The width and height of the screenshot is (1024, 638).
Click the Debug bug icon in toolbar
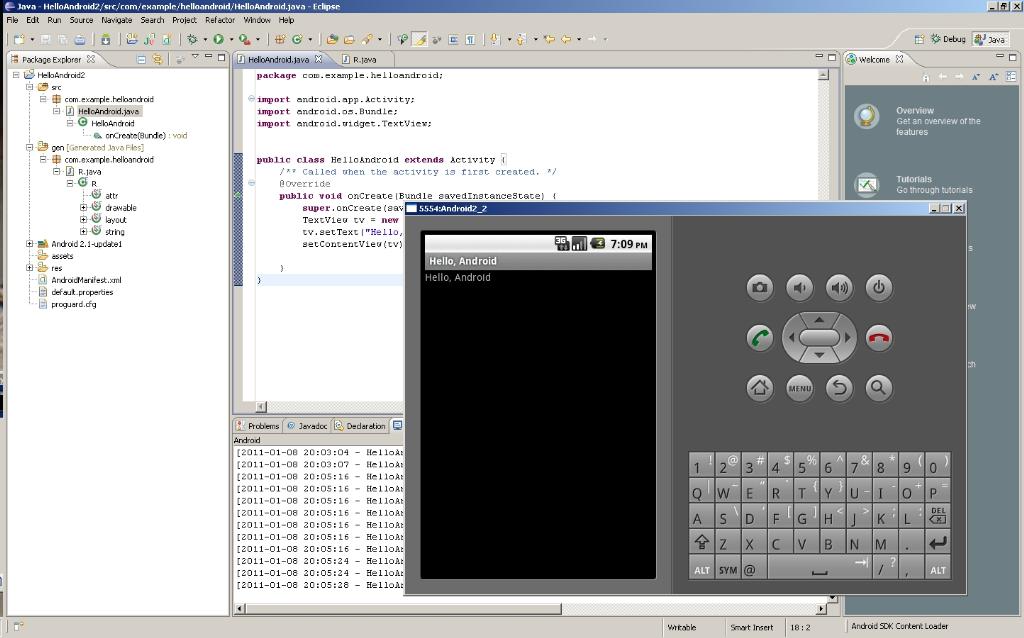[192, 39]
